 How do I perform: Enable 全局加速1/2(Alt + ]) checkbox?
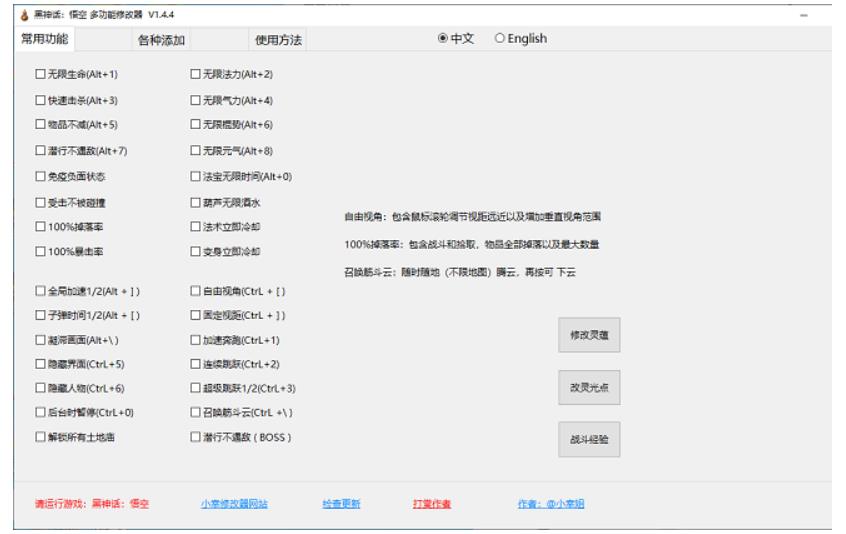coord(40,291)
